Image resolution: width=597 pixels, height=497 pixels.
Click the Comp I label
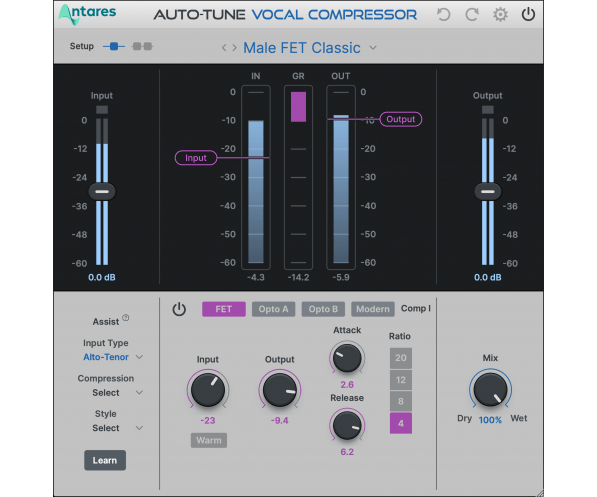(415, 308)
